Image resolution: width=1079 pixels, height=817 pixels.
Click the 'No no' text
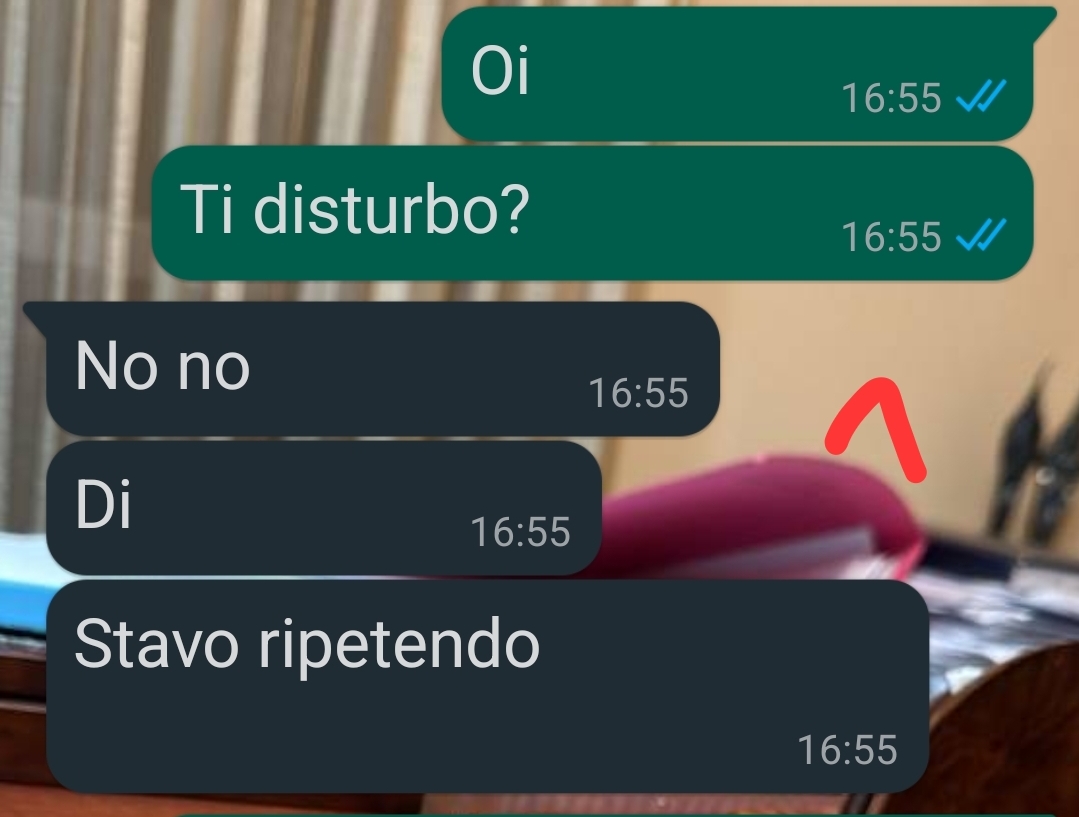(162, 366)
